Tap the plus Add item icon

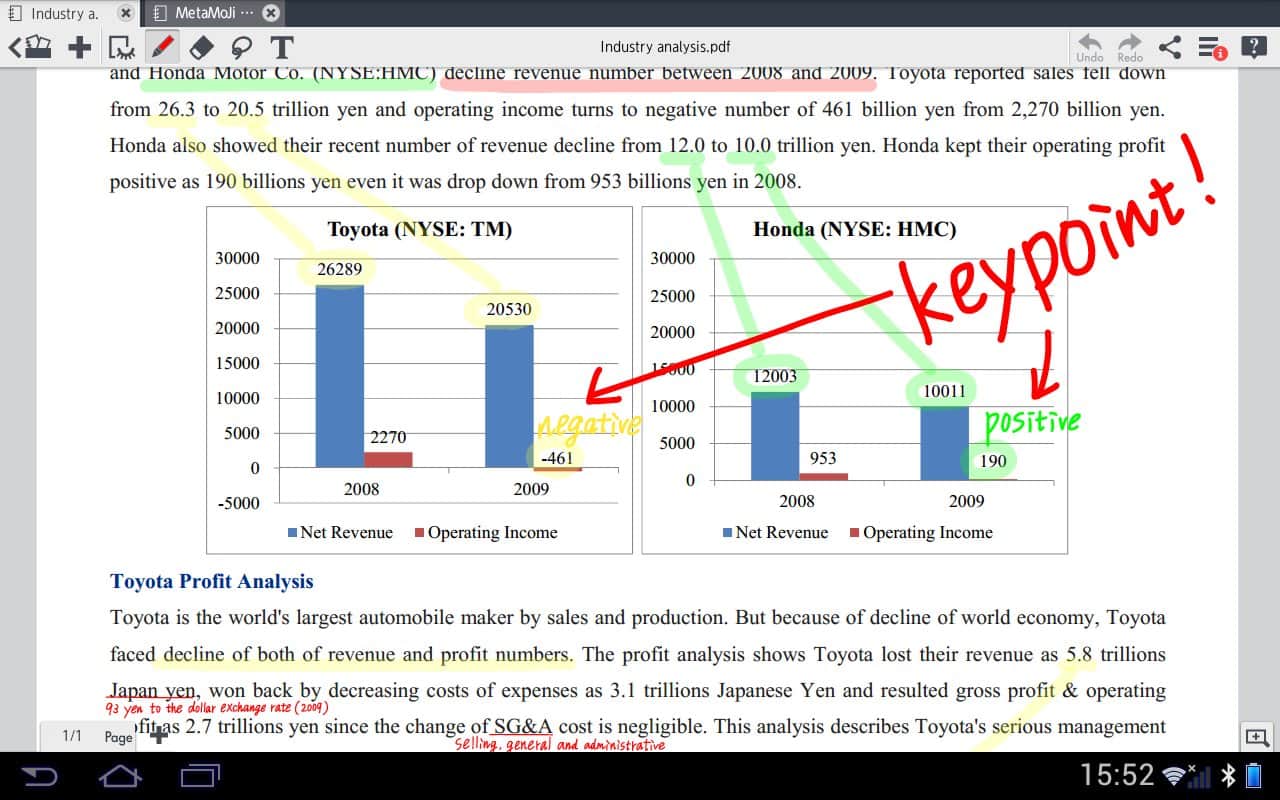pyautogui.click(x=80, y=47)
